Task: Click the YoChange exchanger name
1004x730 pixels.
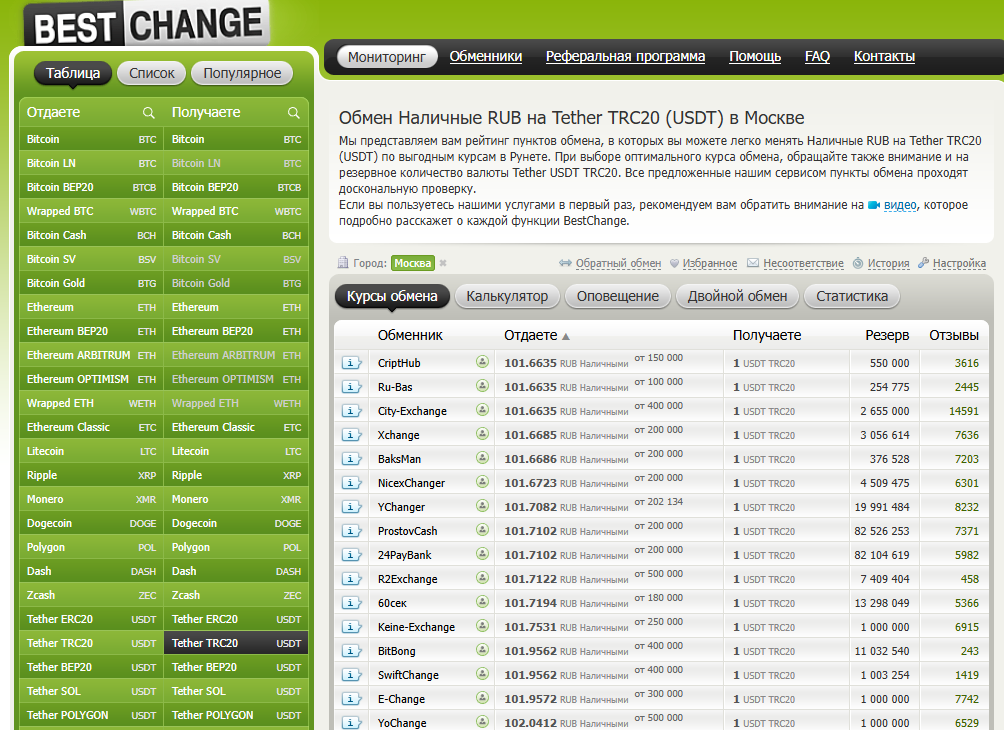Action: click(402, 723)
